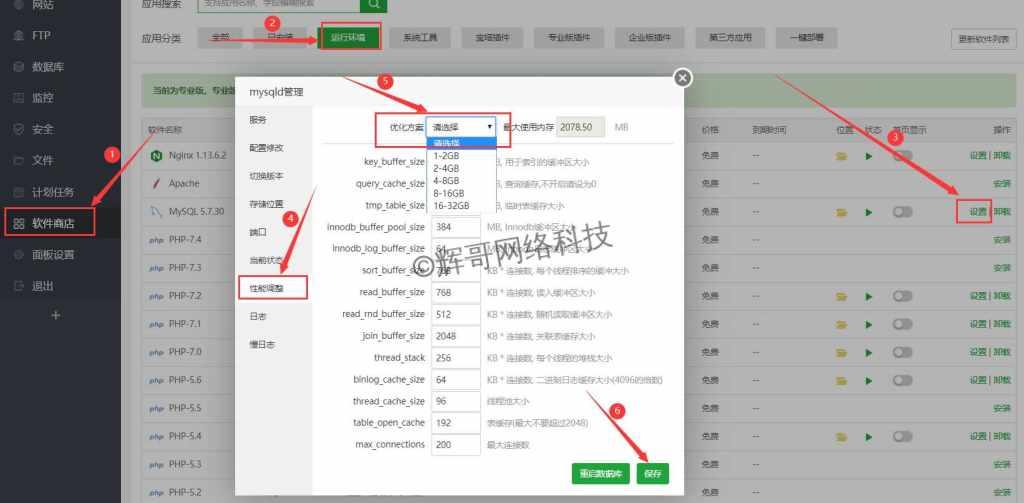This screenshot has width=1024, height=503.
Task: Toggle PHP-5.6 homepage display switch
Action: (x=903, y=380)
